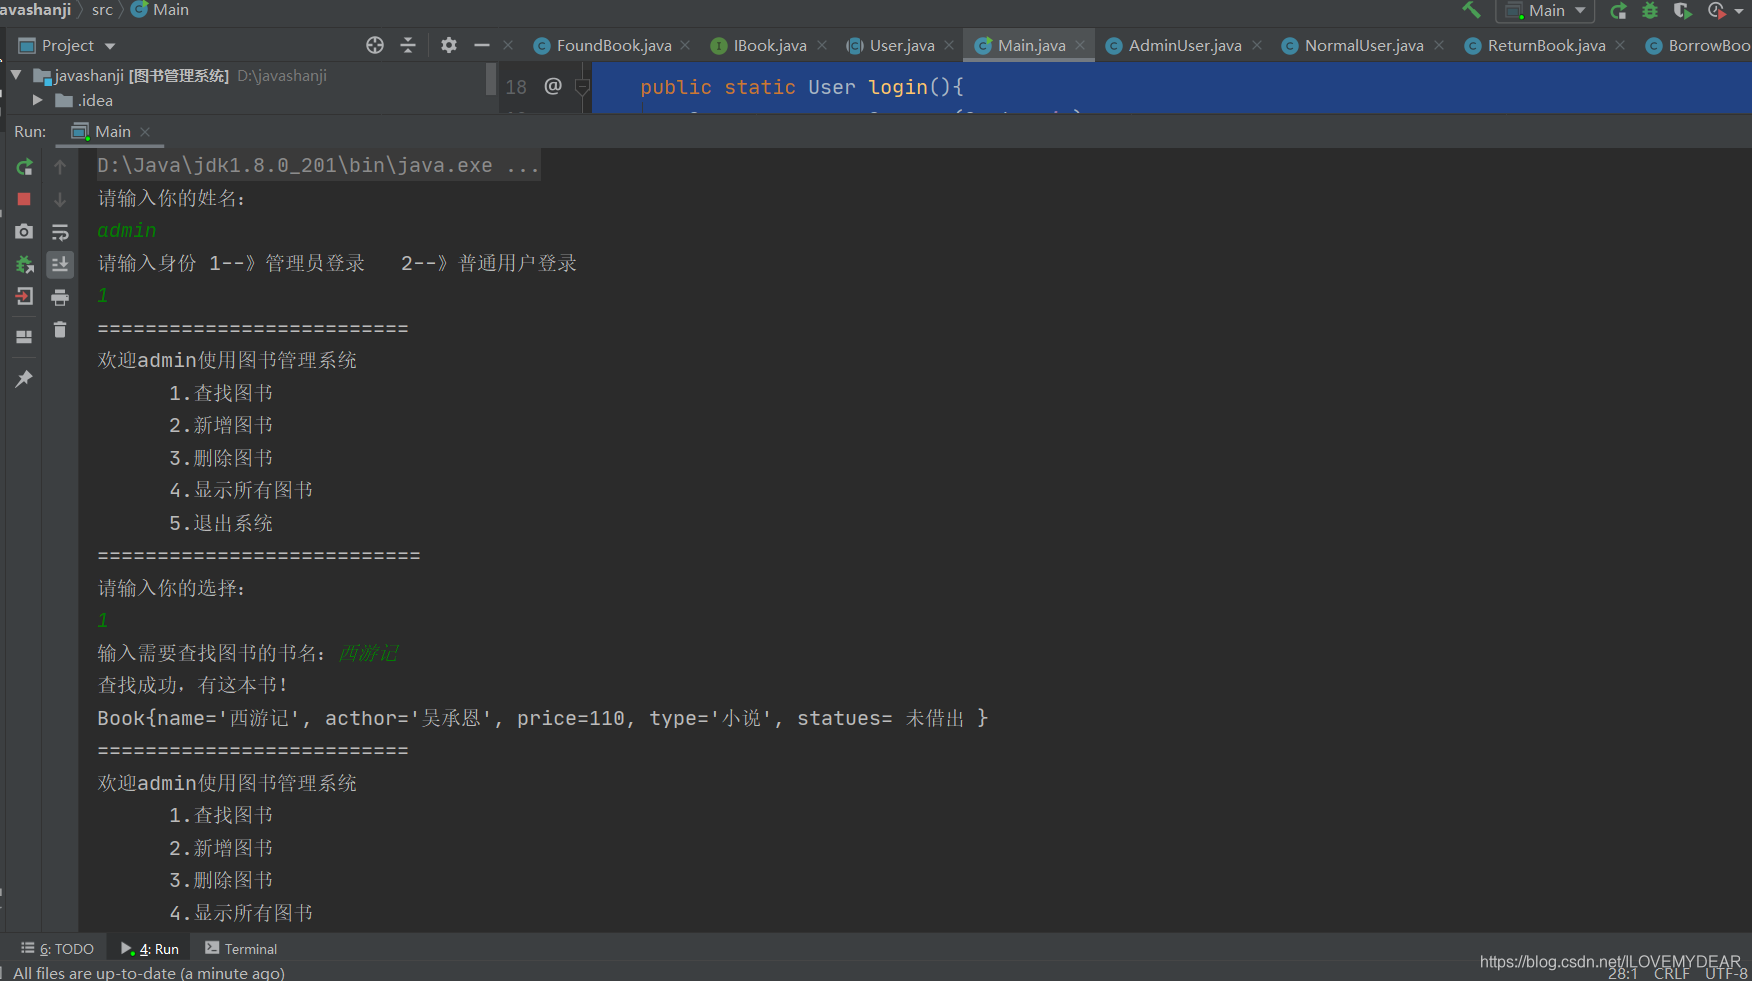Screen dimensions: 1752x981
Task: Open the Main run configuration dropdown
Action: pos(1545,11)
